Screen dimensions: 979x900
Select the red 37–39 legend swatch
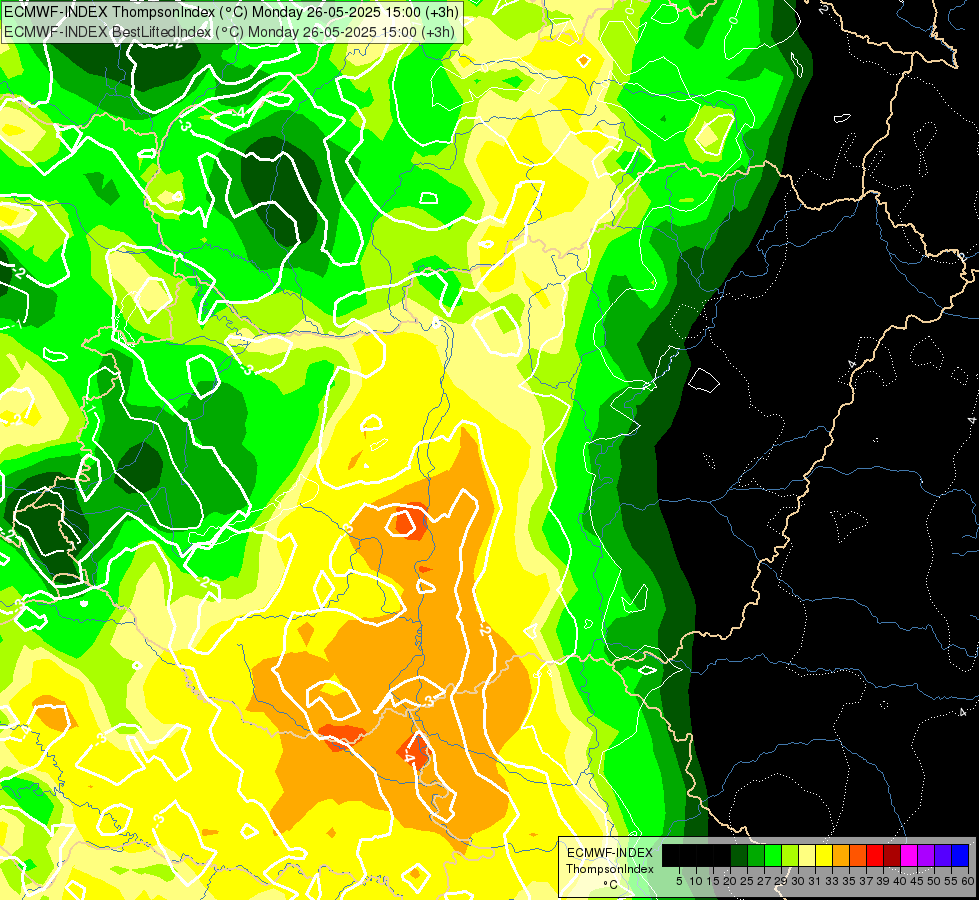coord(875,855)
